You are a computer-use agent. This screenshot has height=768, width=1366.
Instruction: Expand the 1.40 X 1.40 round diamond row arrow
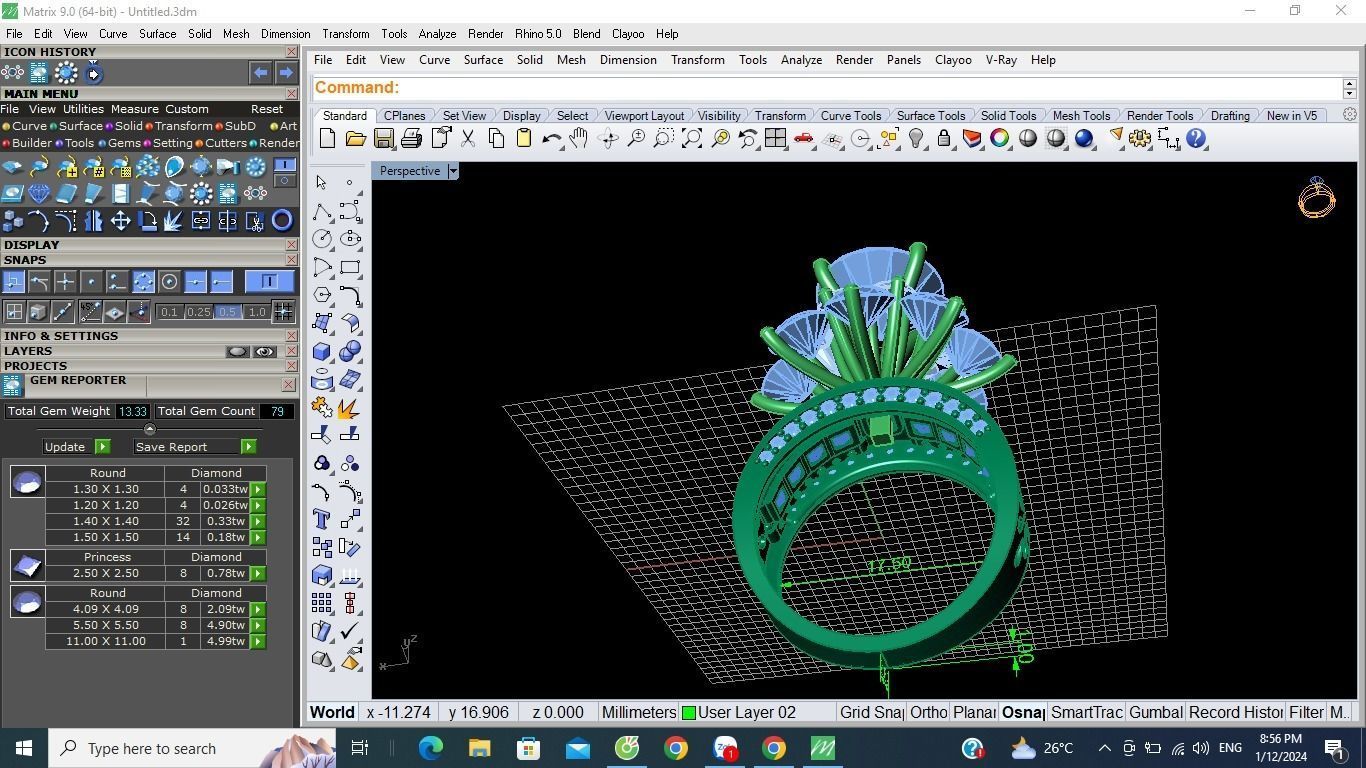(258, 521)
